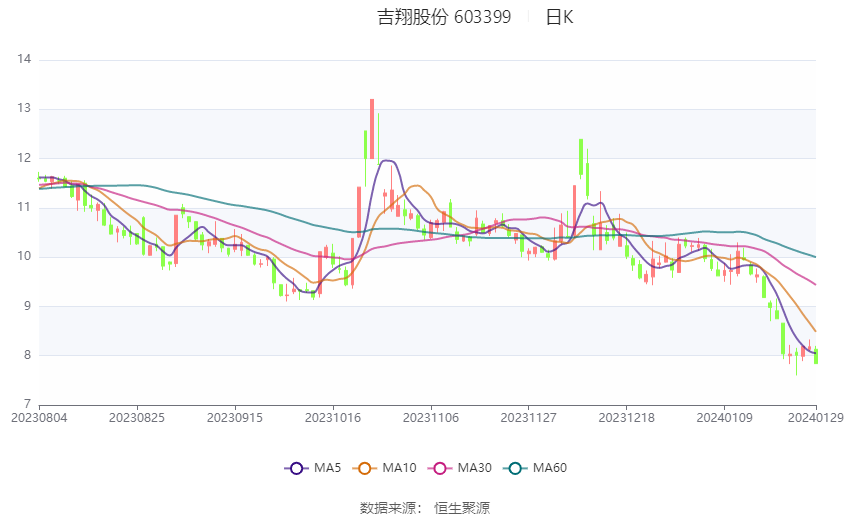Click the tall green candlestick at the December peak
The width and height of the screenshot is (850, 516).
click(581, 157)
